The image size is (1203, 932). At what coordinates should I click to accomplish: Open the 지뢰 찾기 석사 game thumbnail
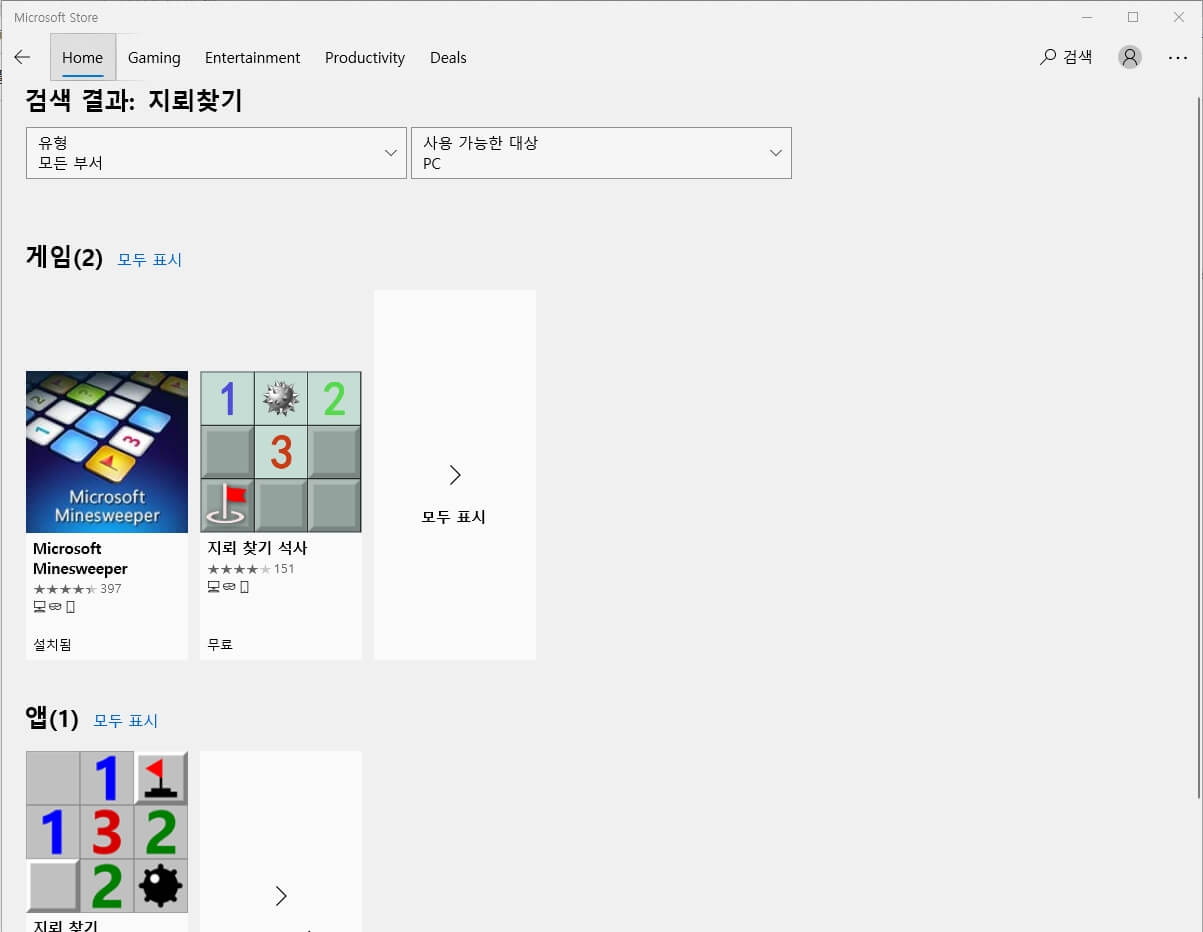tap(281, 452)
